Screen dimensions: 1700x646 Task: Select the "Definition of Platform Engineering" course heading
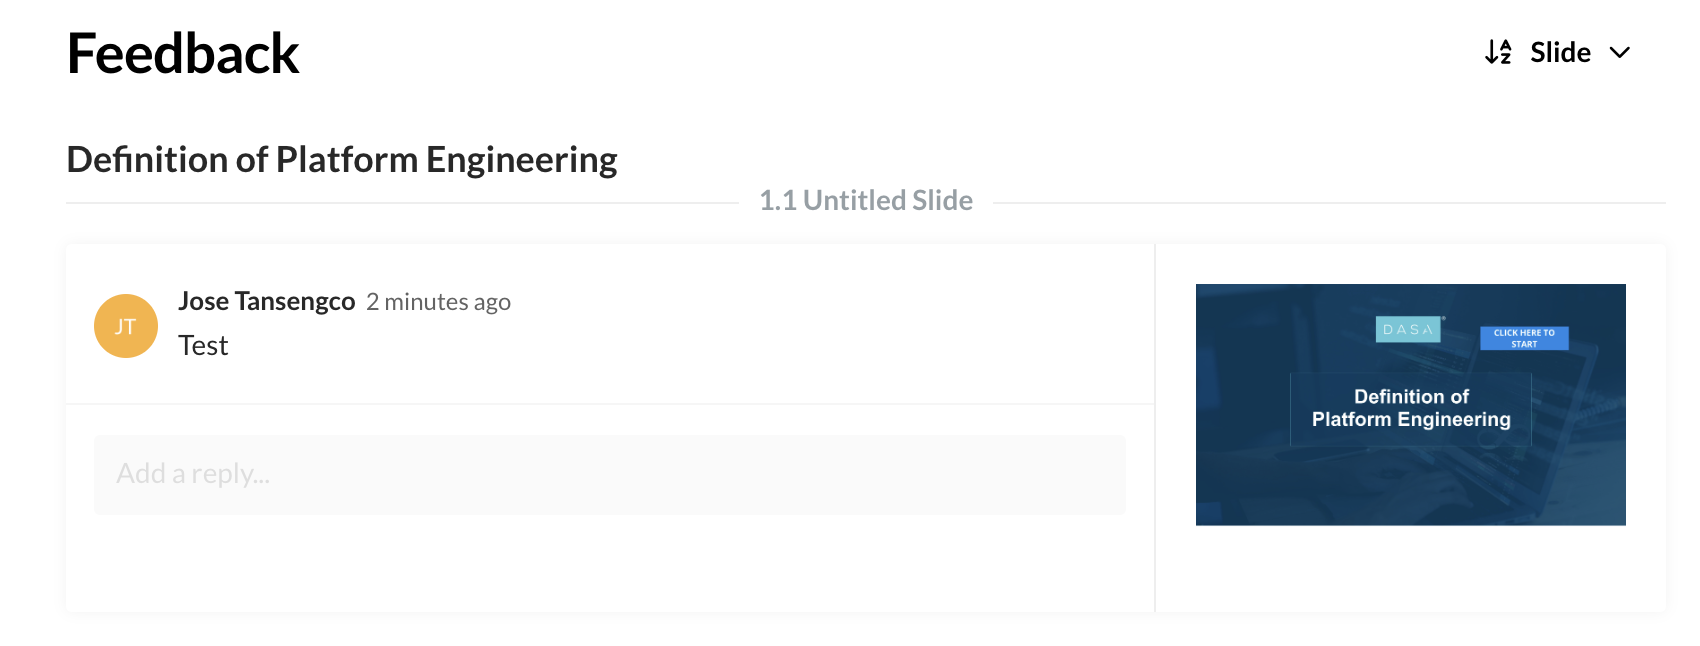pyautogui.click(x=342, y=160)
